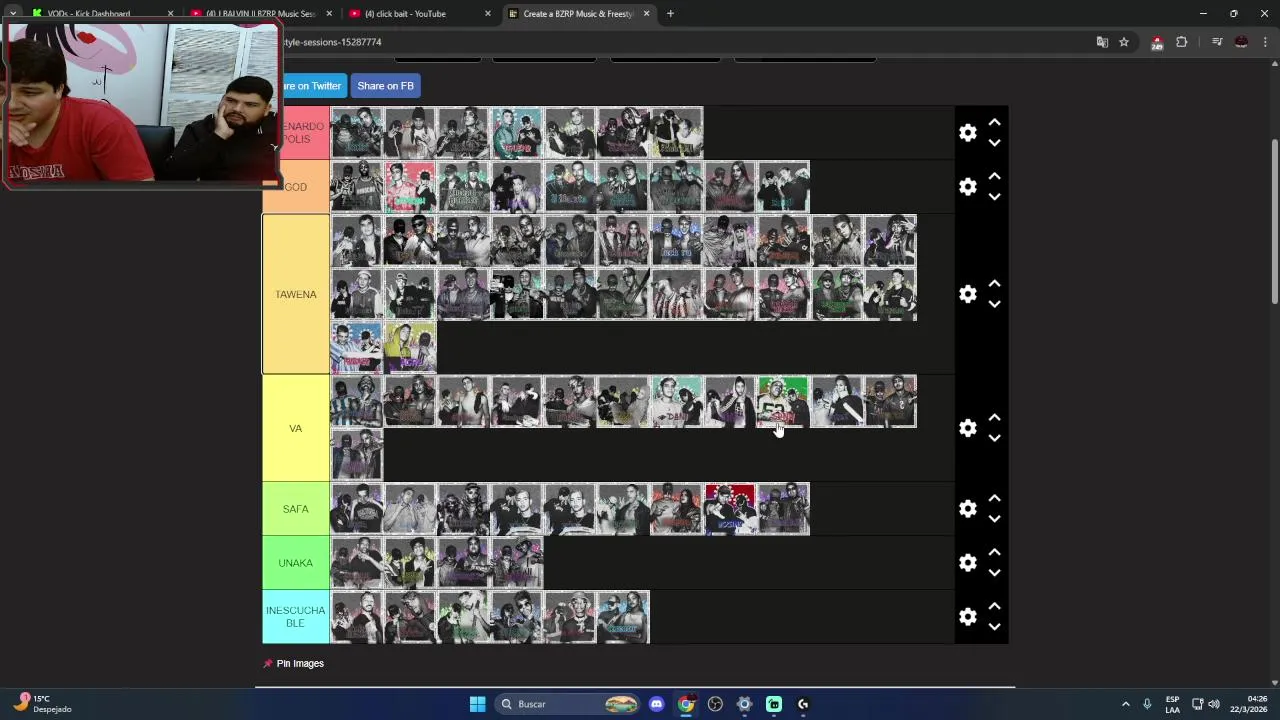Select the first image in UNAKA tier
The height and width of the screenshot is (720, 1280).
(357, 563)
